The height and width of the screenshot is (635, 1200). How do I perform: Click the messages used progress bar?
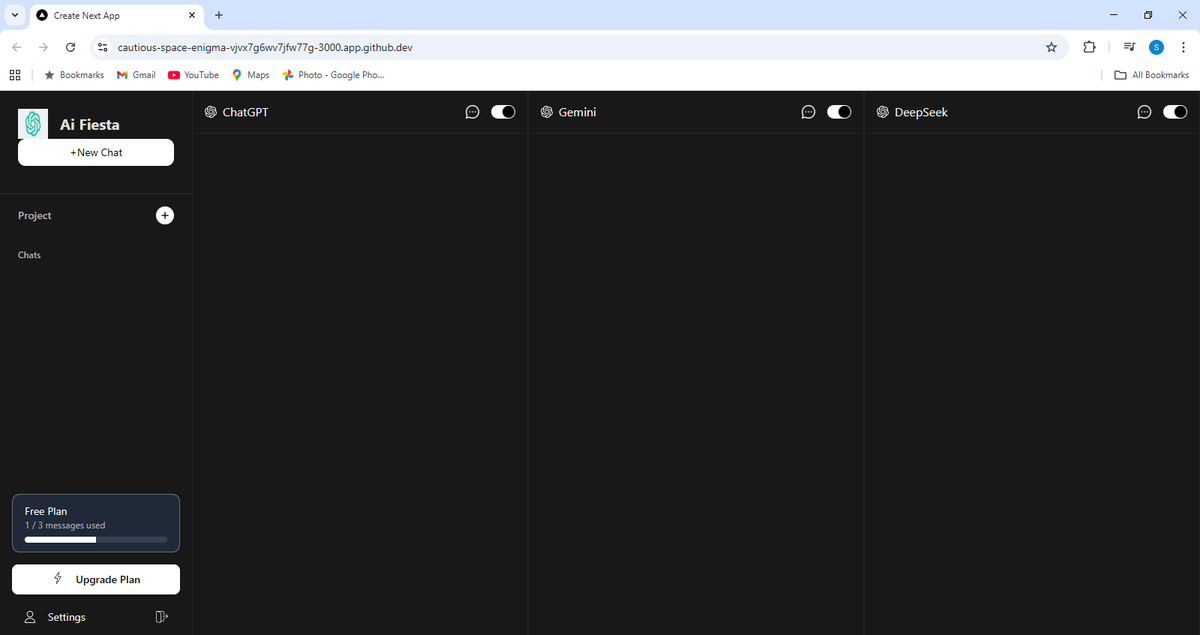point(96,540)
